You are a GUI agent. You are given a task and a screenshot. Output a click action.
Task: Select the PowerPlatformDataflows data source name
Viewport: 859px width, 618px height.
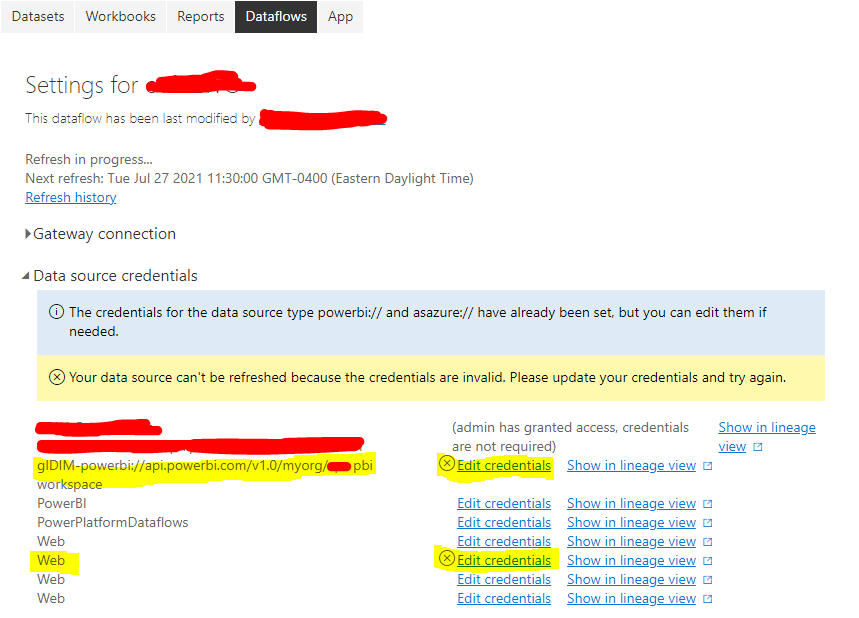112,523
